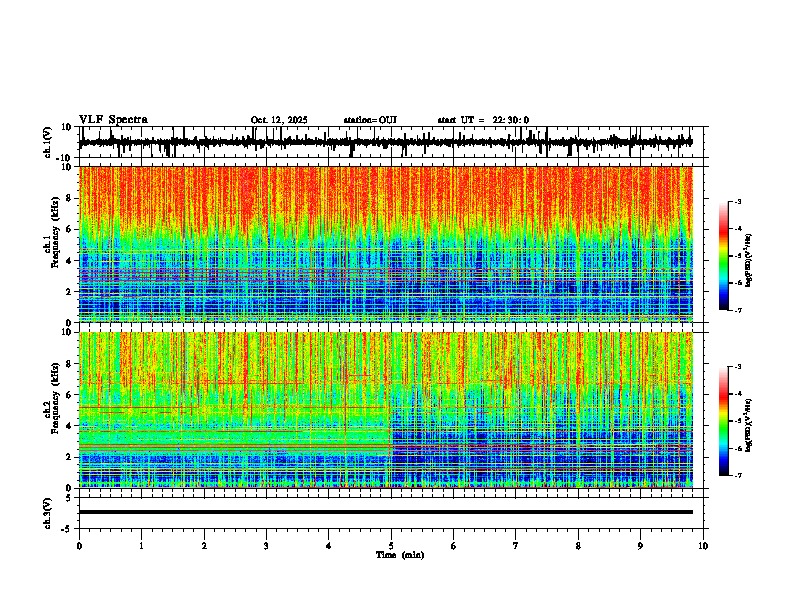The width and height of the screenshot is (792, 612).
Task: Click the "ch.3(V)" axis label
Action: coord(48,513)
